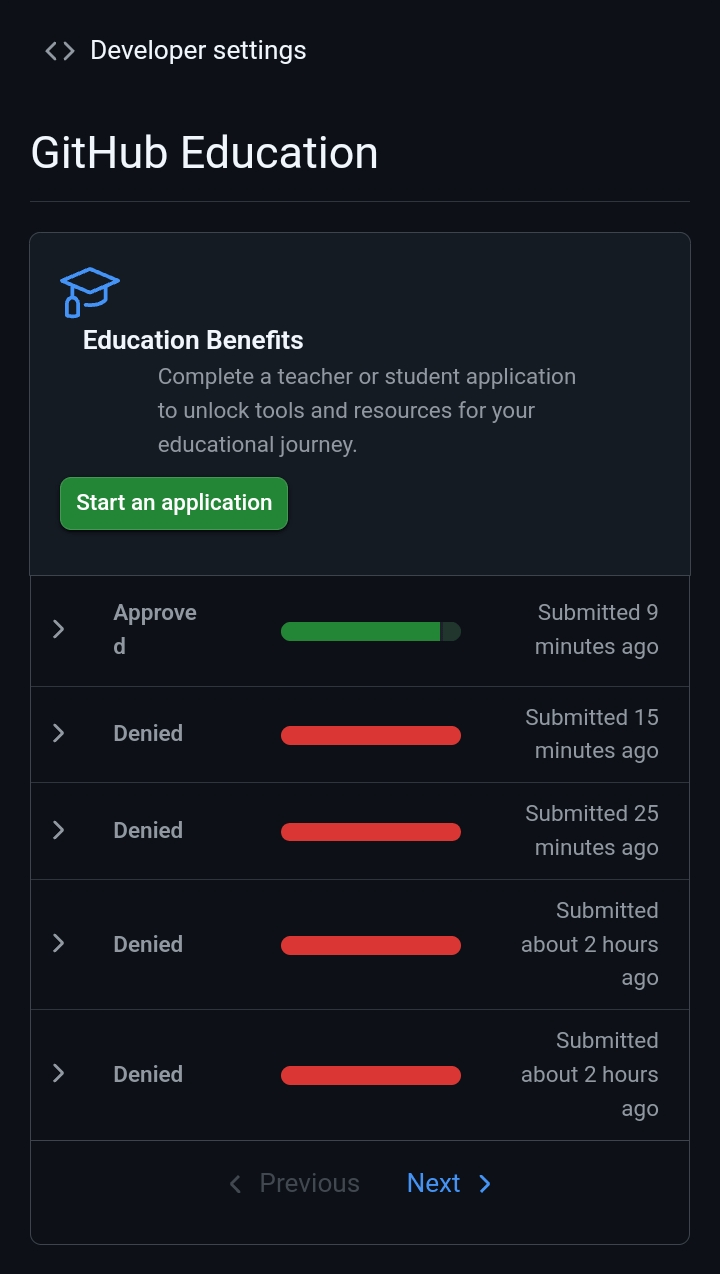Screen dimensions: 720x1274
Task: Click the graduation cap Education icon
Action: click(89, 291)
